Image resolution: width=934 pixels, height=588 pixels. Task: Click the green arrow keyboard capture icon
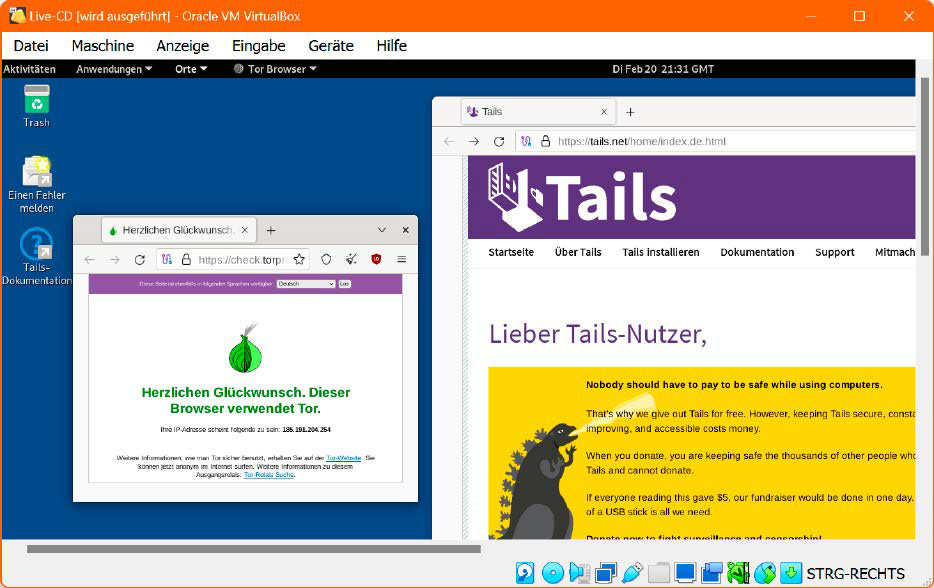pyautogui.click(x=791, y=573)
